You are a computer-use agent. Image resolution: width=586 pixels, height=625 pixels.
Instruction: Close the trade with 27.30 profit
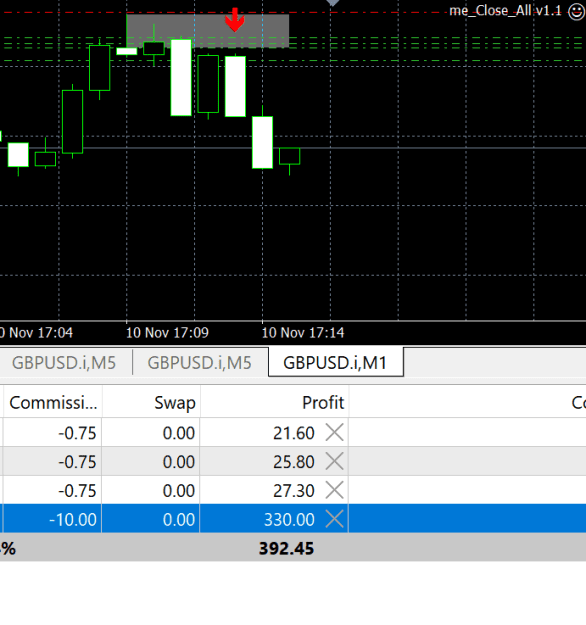click(x=334, y=490)
